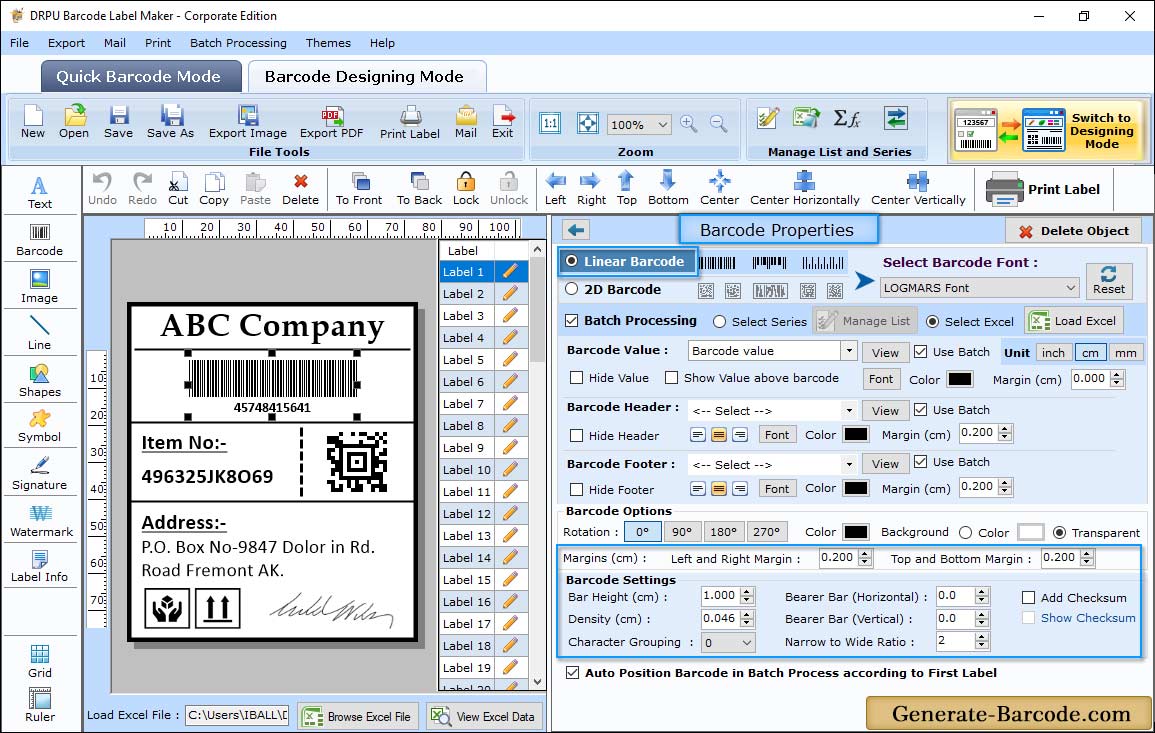Click the Load Excel button
This screenshot has width=1155, height=733.
click(1075, 321)
